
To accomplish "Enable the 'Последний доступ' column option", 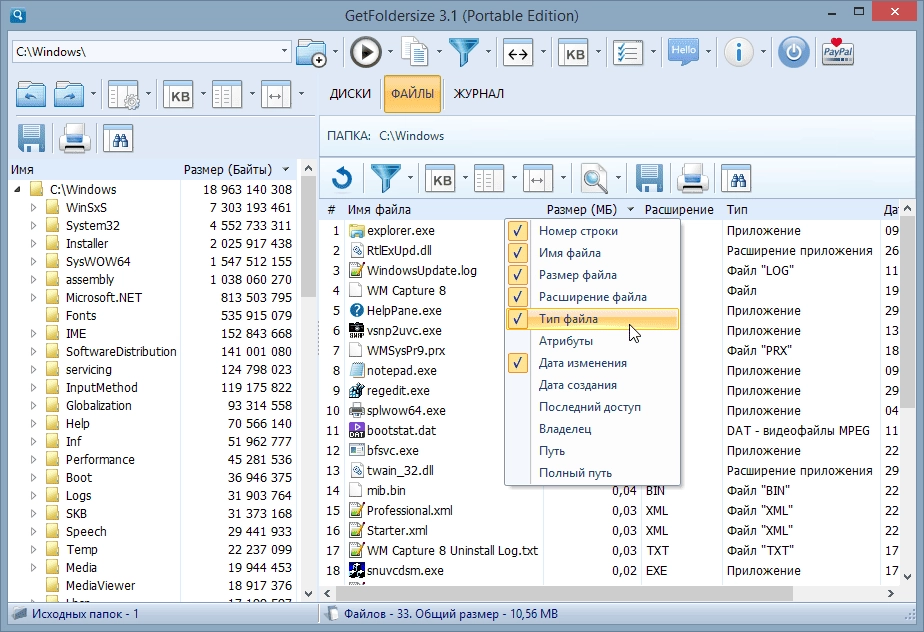I will click(592, 407).
